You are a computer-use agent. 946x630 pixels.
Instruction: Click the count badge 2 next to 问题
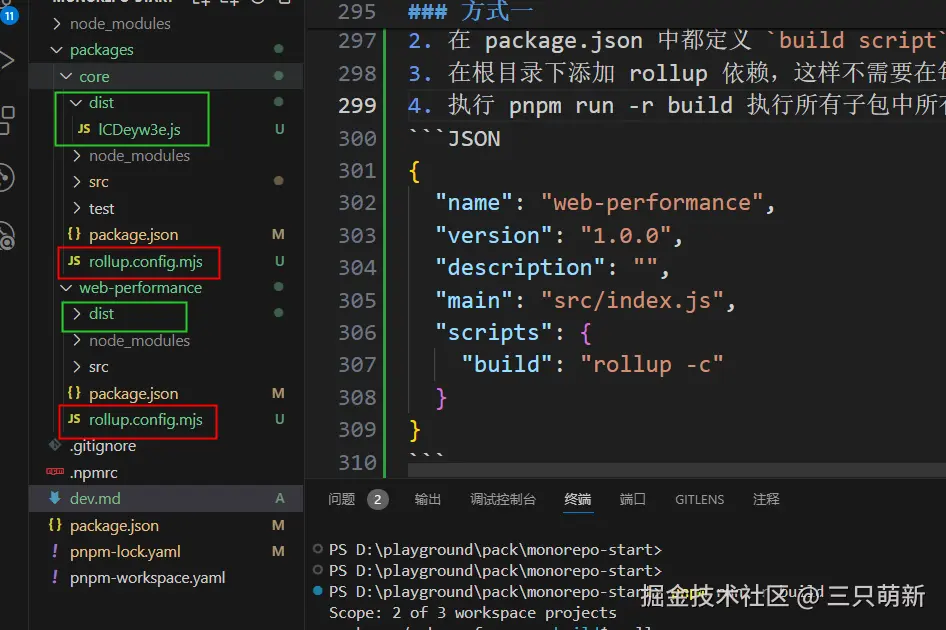click(x=378, y=500)
